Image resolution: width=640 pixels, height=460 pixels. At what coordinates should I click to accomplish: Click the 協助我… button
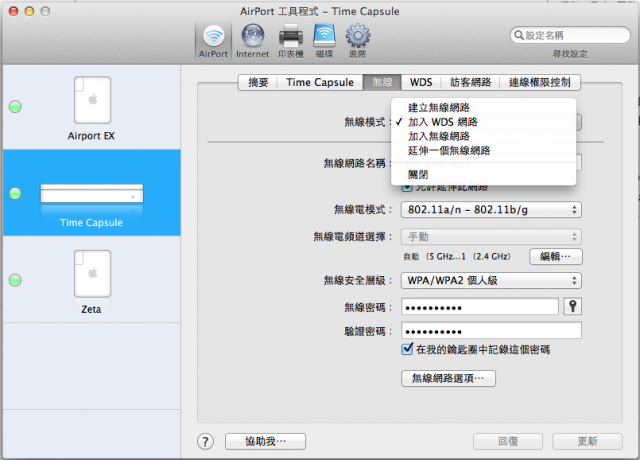265,441
